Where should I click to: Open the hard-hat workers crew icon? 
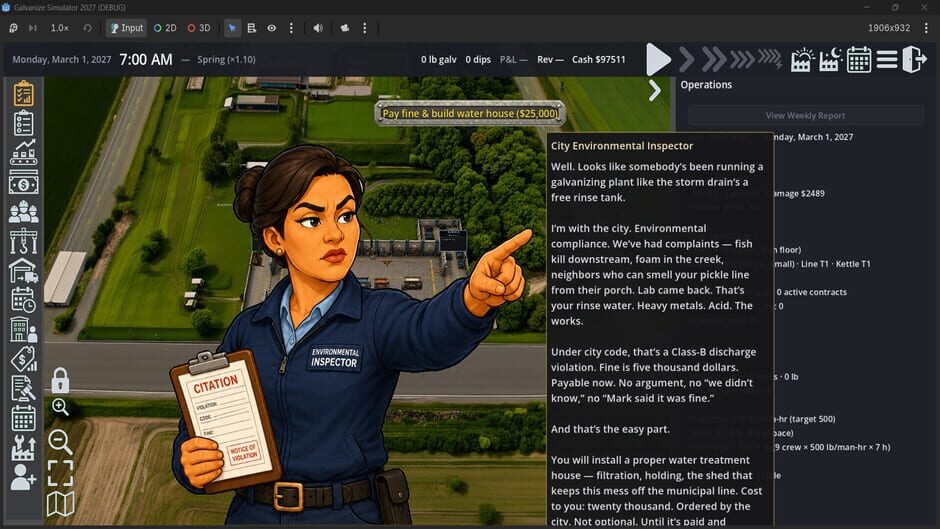23,212
